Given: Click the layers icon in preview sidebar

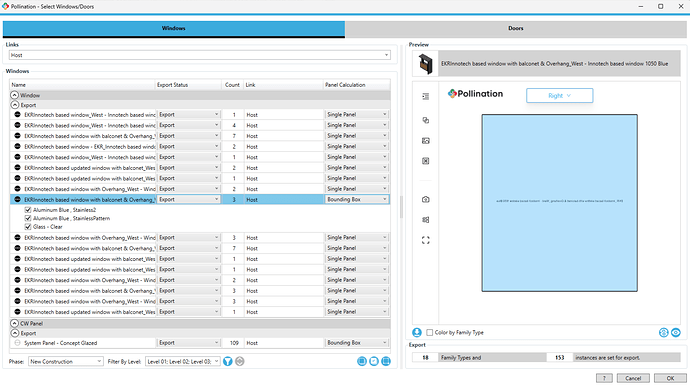Looking at the screenshot, I should click(426, 120).
